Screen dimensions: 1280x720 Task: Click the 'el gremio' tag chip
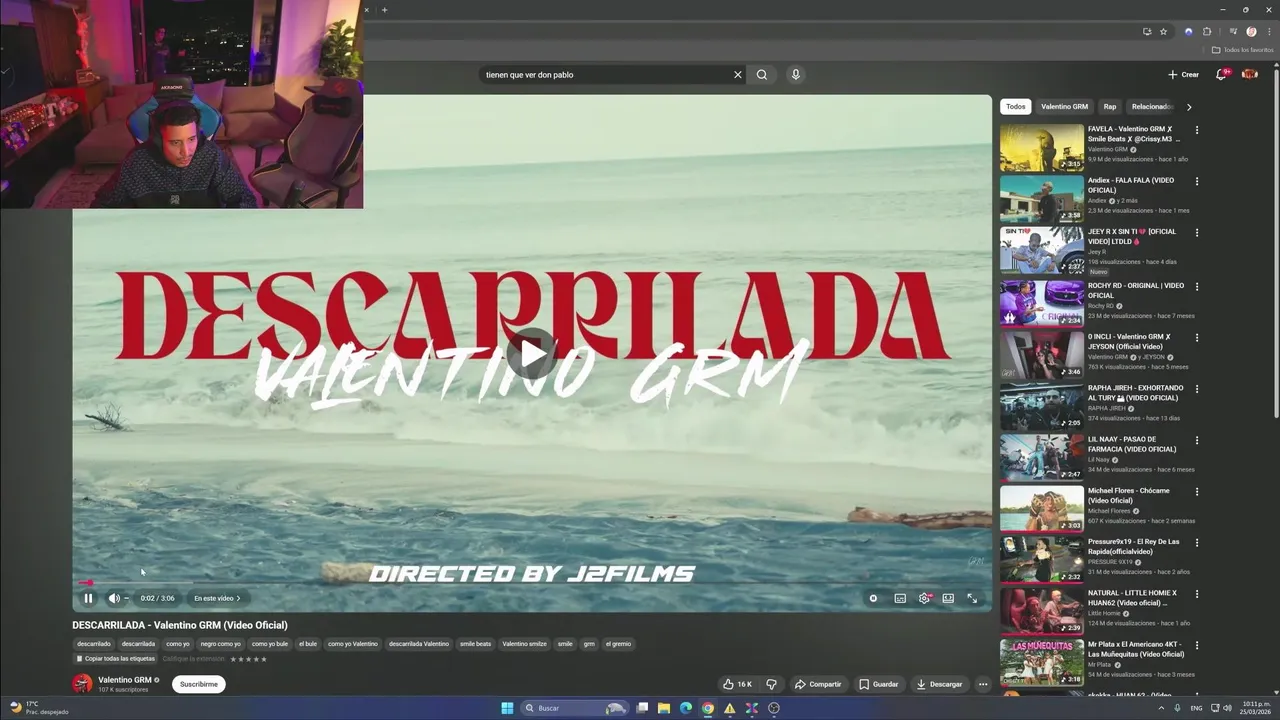click(618, 644)
